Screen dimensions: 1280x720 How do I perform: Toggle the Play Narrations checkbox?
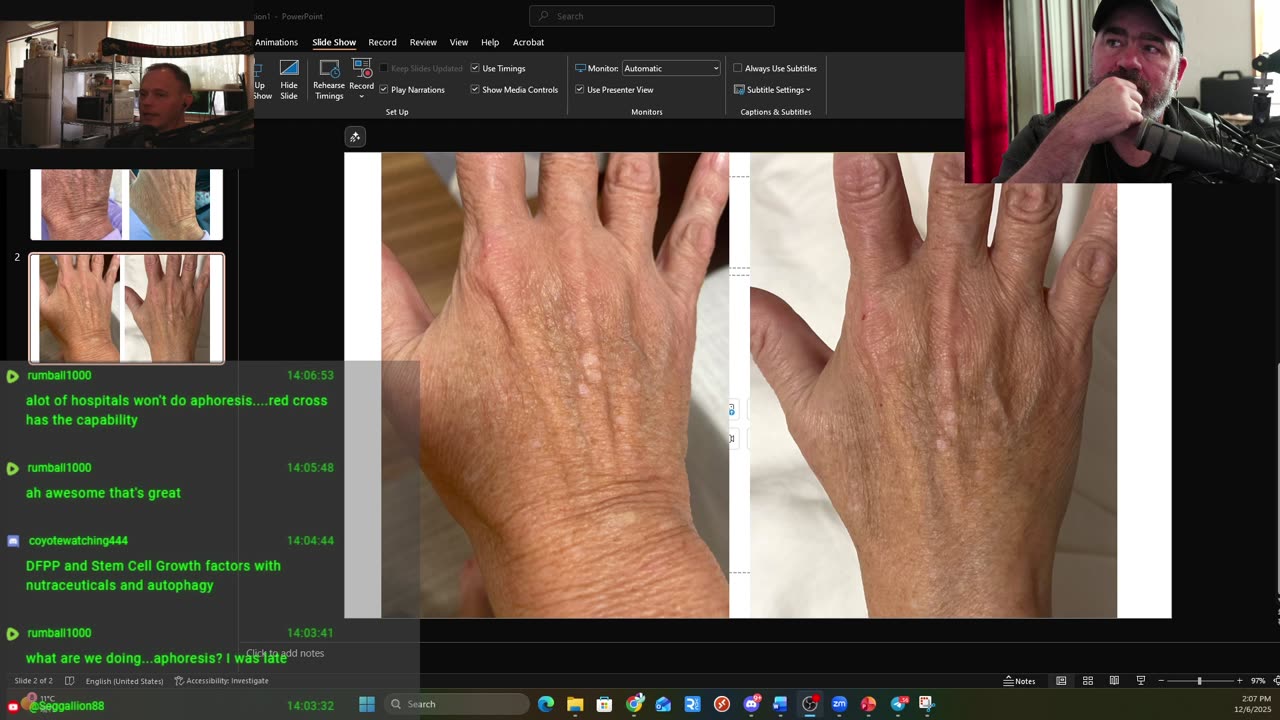(x=383, y=90)
